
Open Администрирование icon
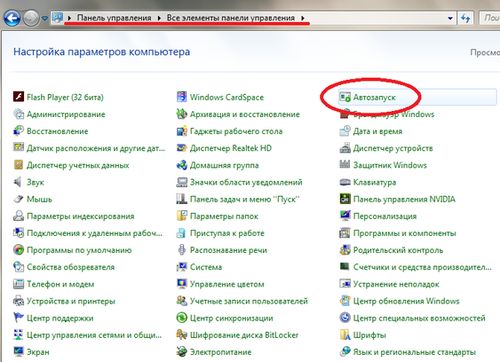[x=18, y=114]
